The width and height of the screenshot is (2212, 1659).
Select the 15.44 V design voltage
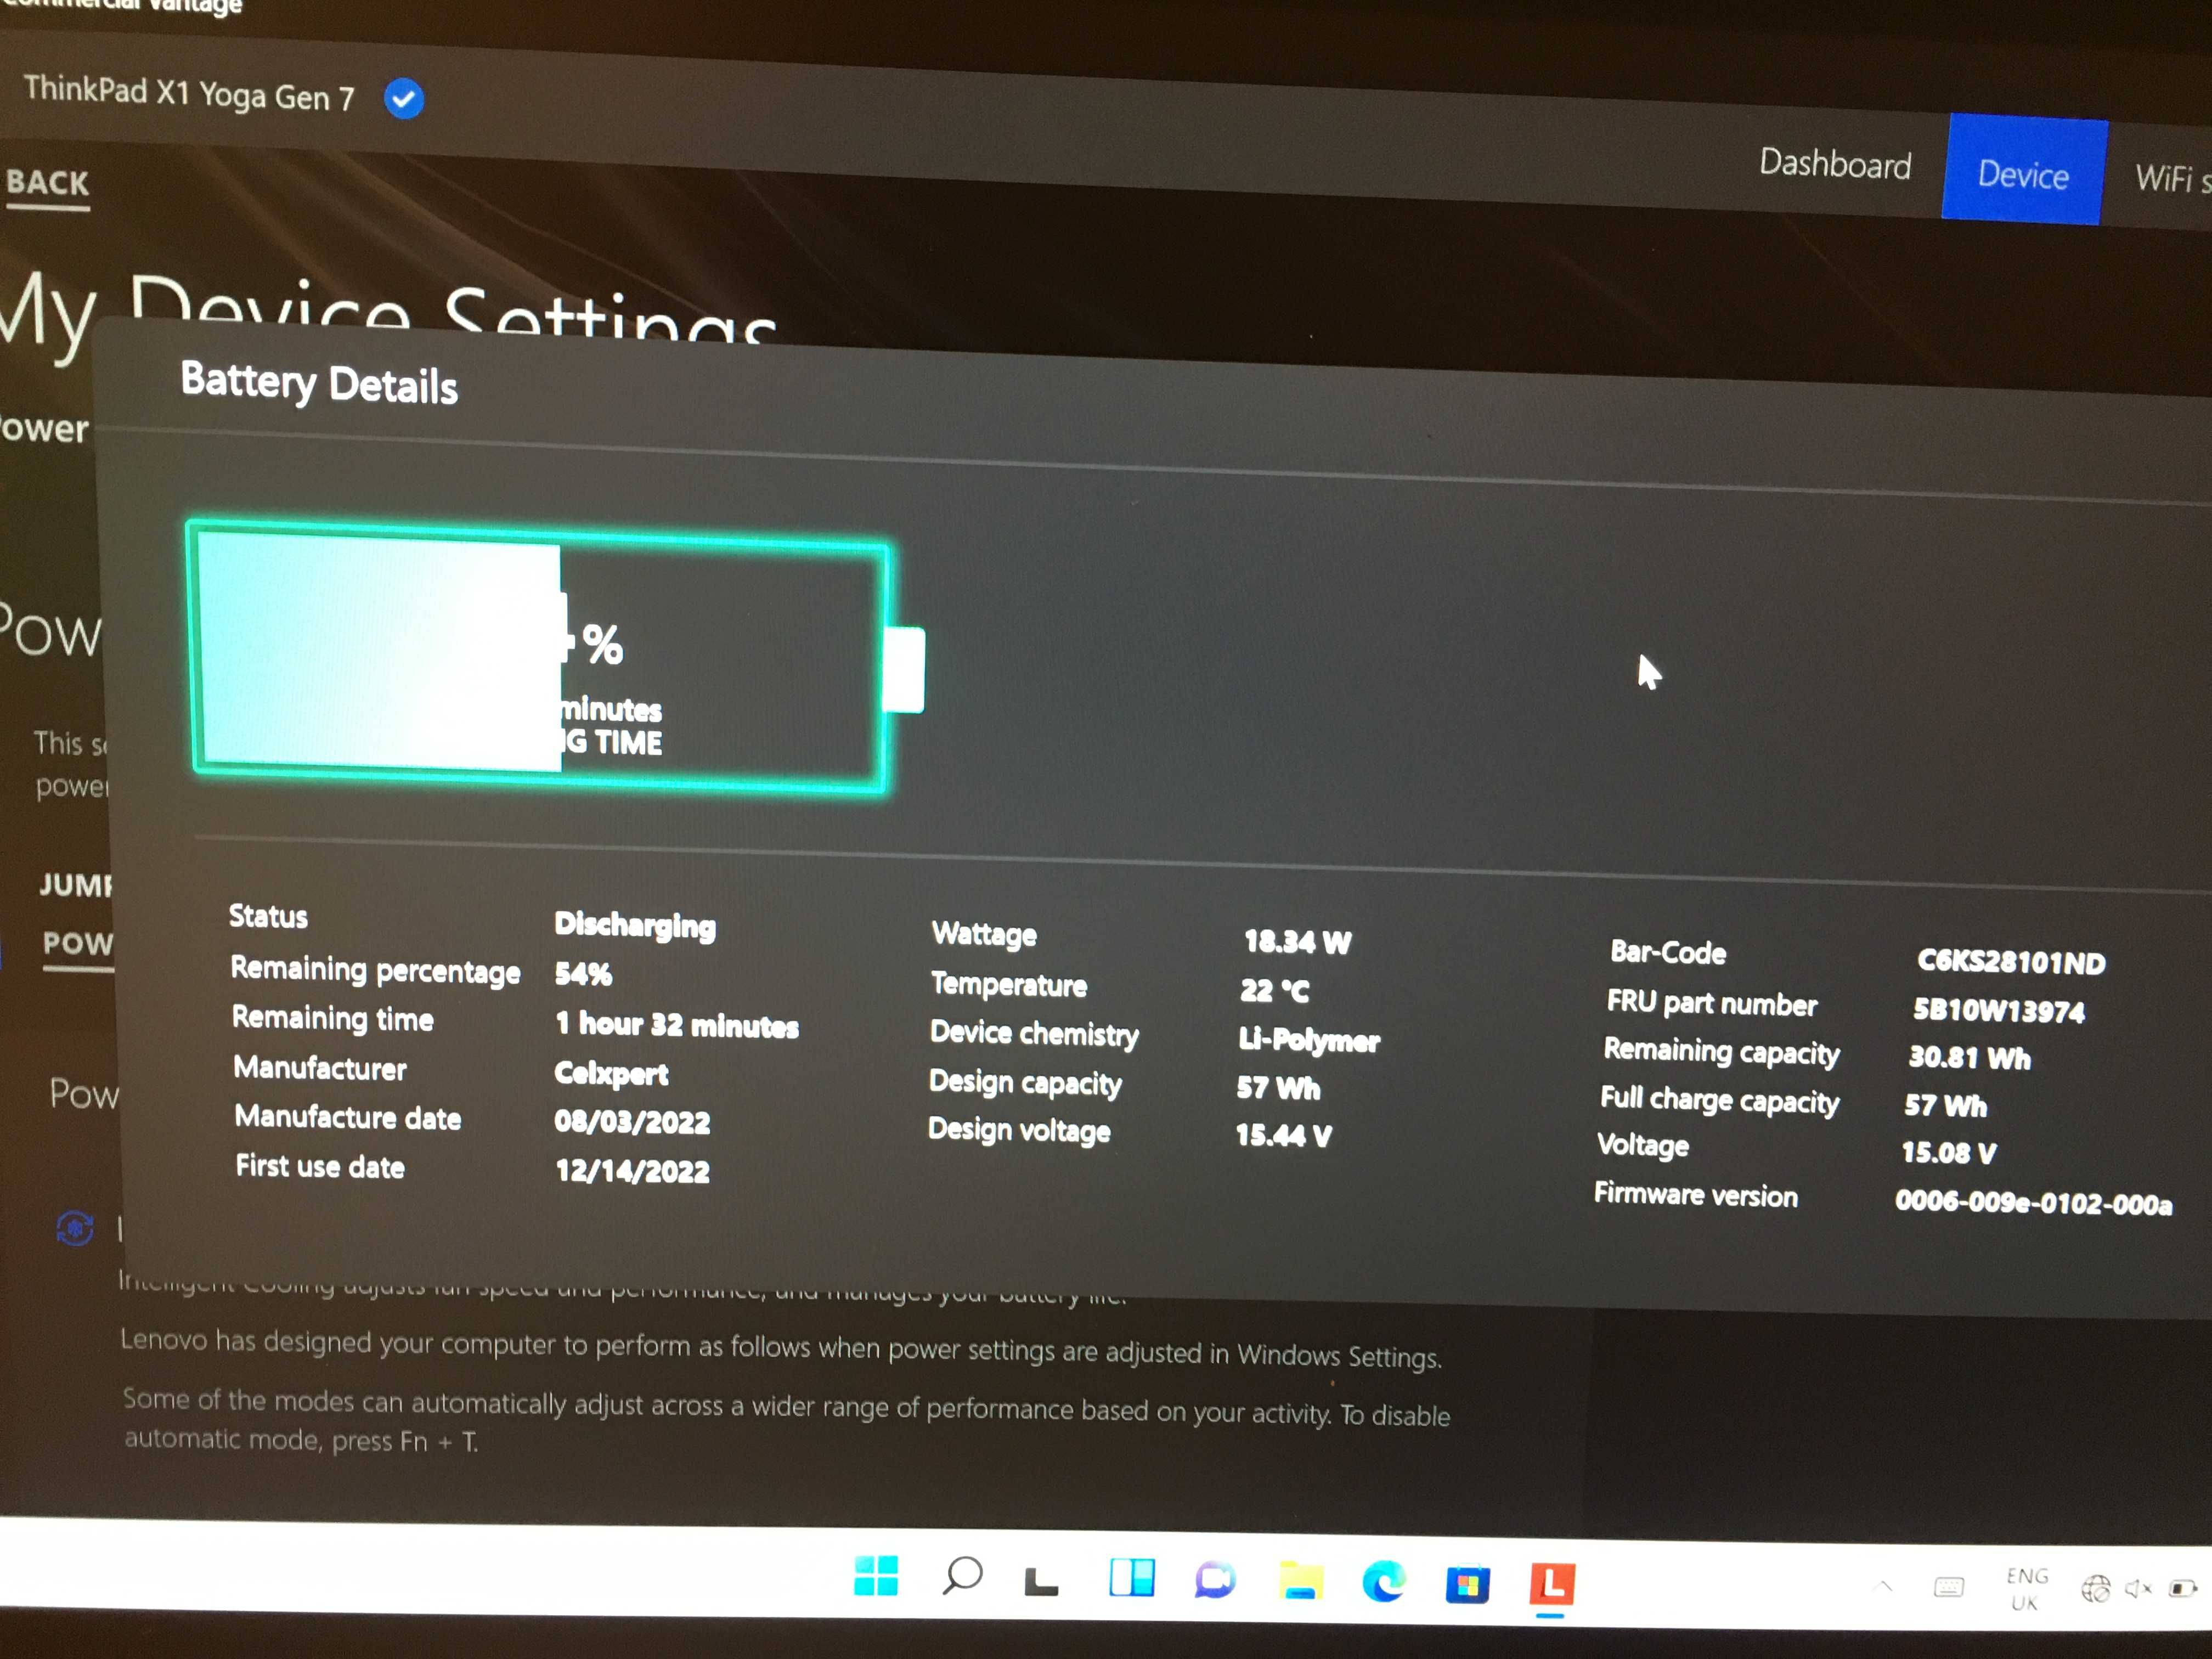click(x=1283, y=1135)
